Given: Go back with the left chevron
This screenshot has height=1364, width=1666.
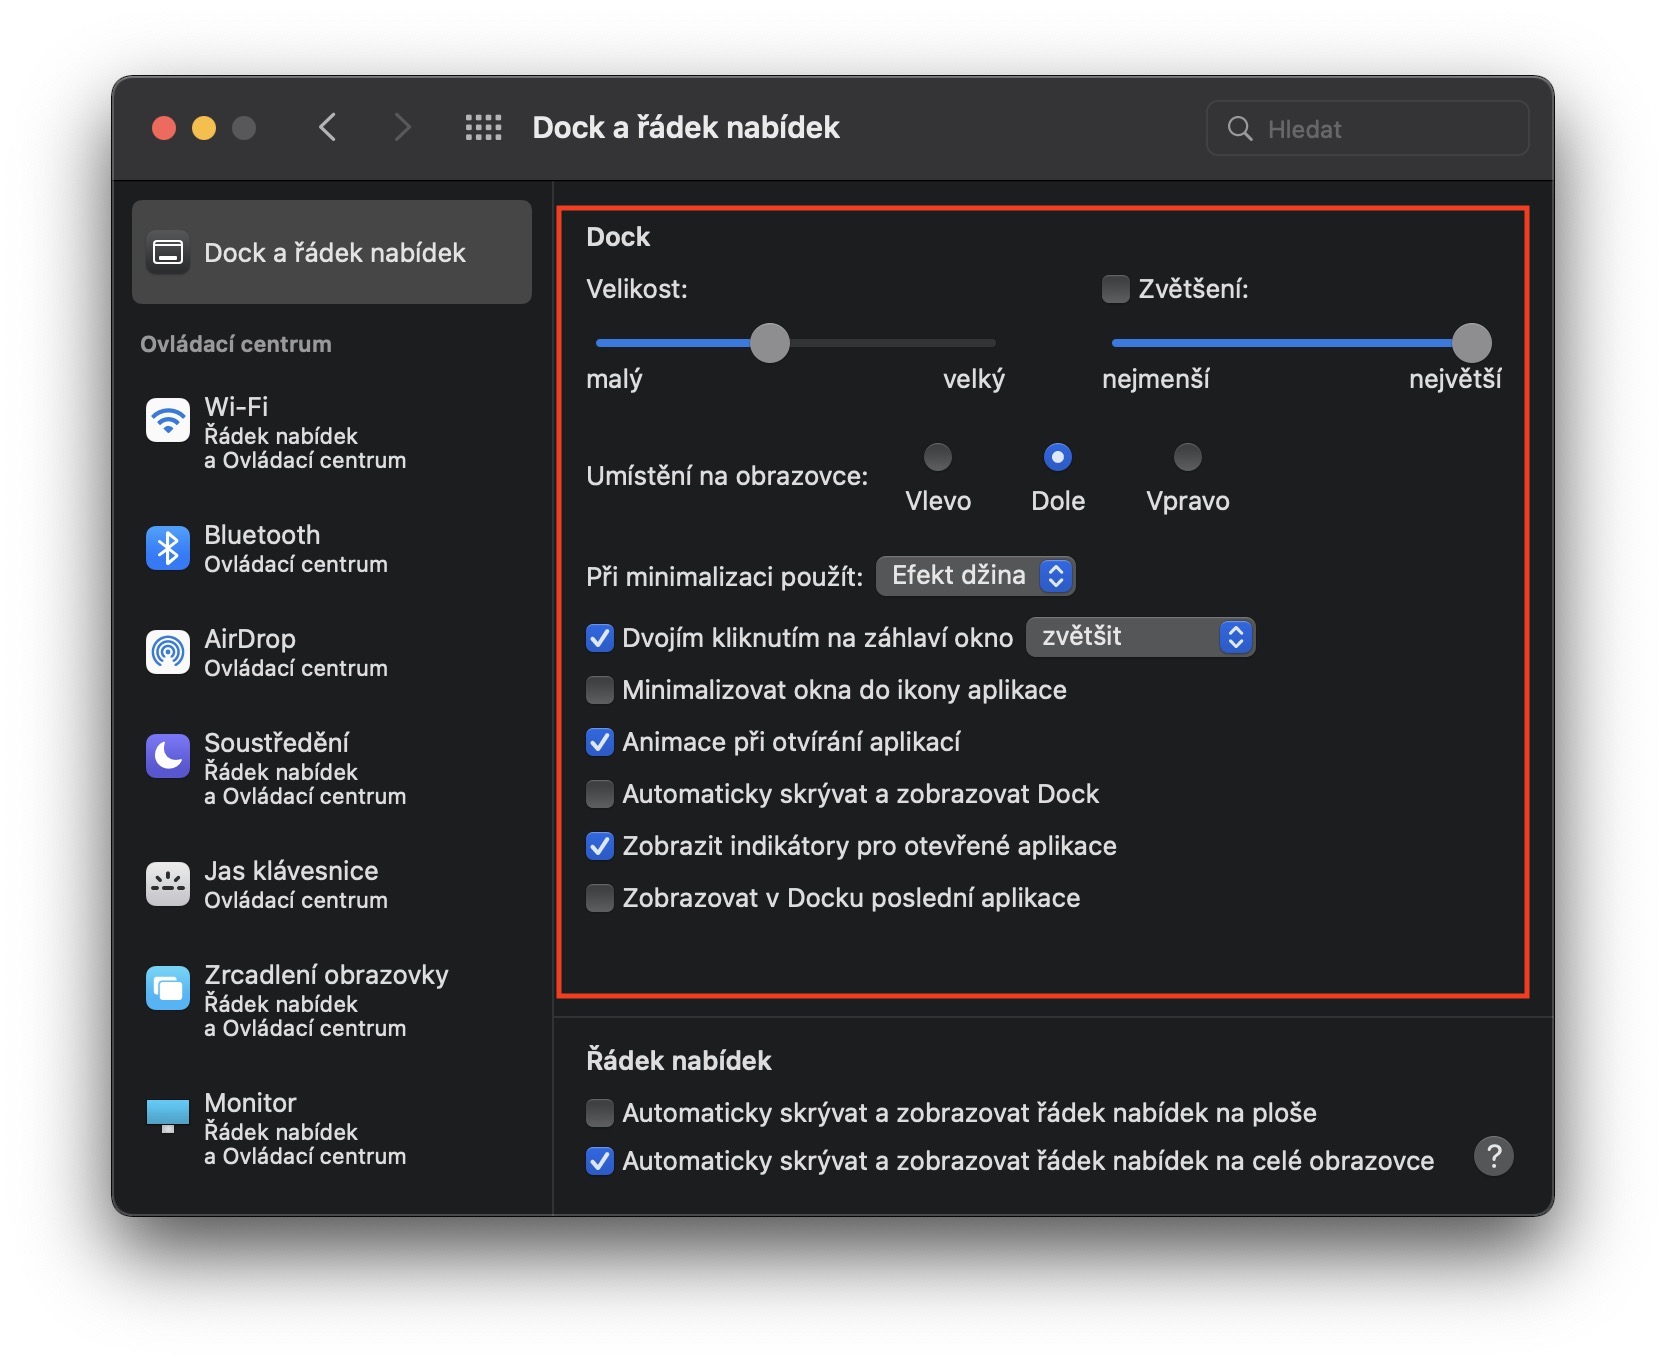Looking at the screenshot, I should coord(327,127).
